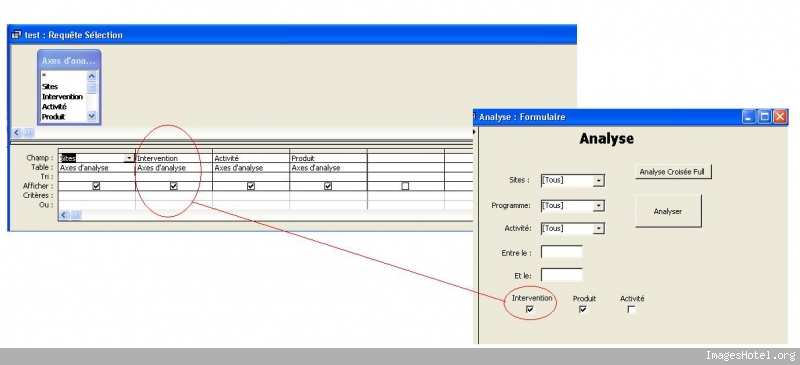Click the Tri cell under the Activité column
800x365 pixels.
(x=251, y=177)
